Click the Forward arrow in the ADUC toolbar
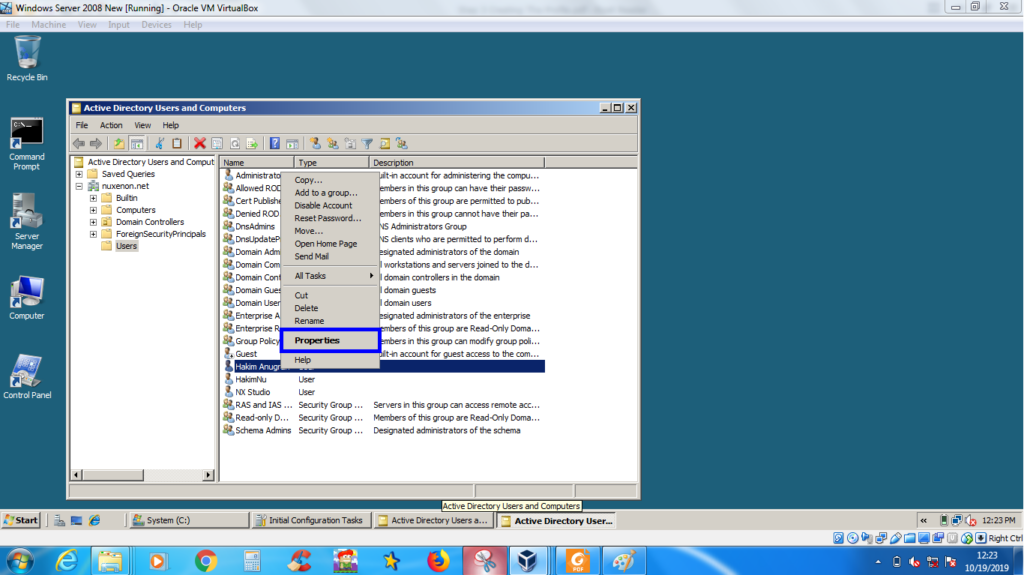Screen dimensions: 1024x575 pos(96,143)
